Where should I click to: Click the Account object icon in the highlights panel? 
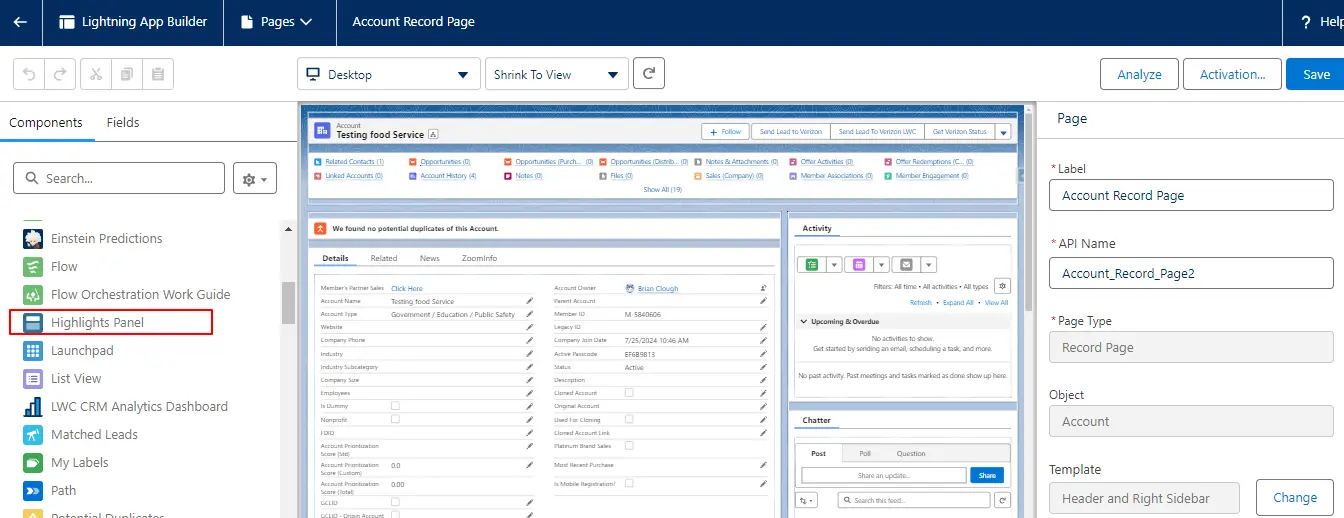pos(322,130)
